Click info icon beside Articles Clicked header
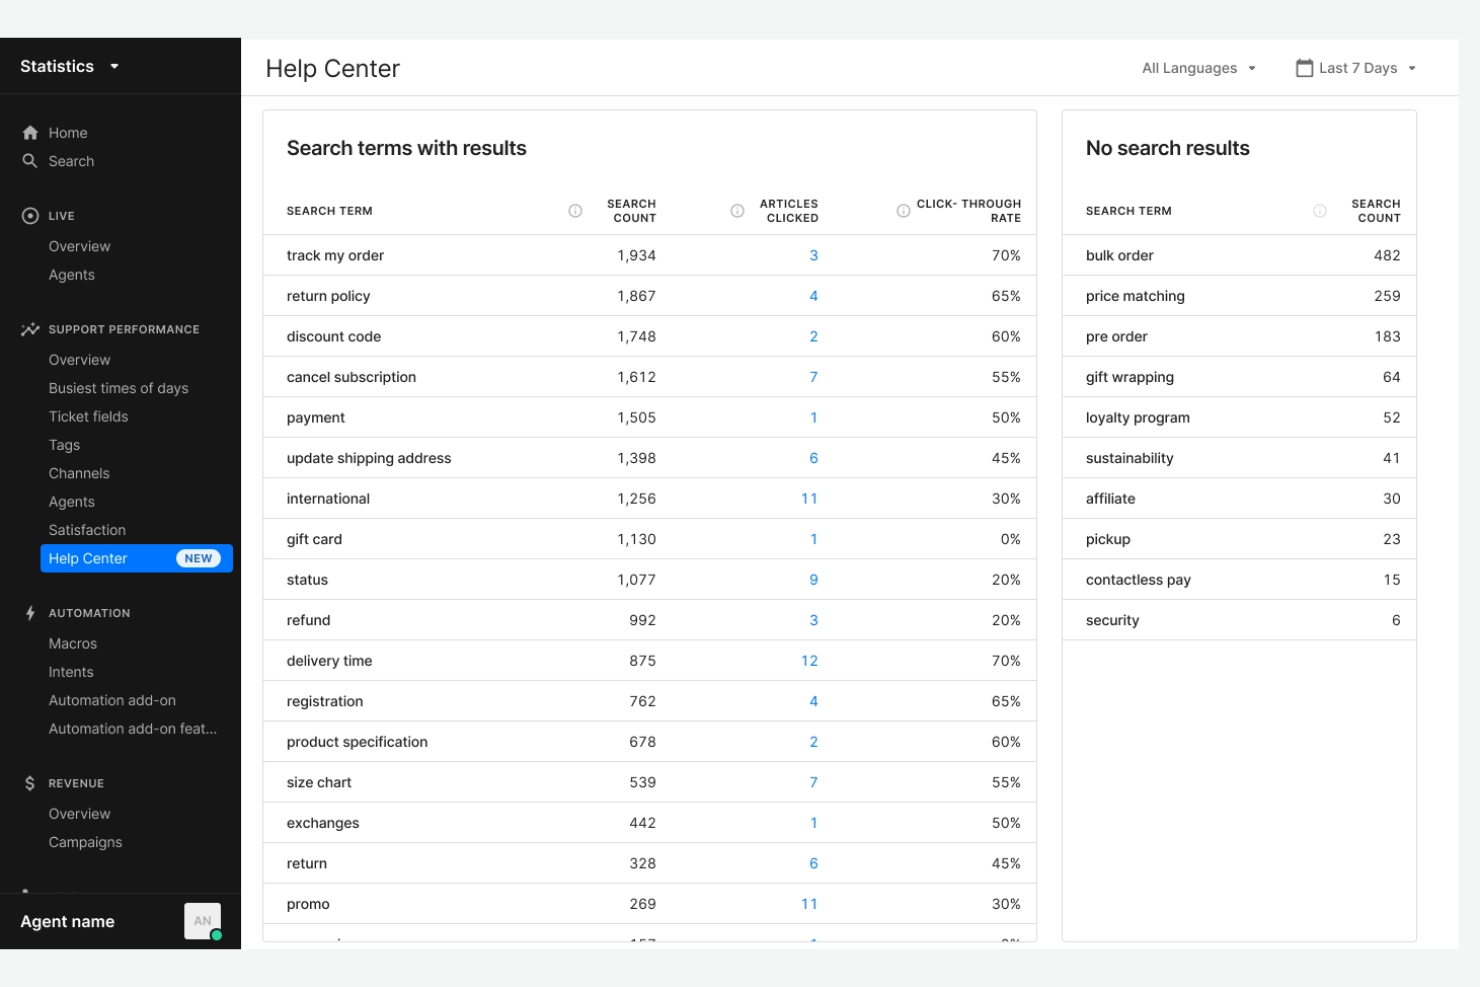The image size is (1480, 987). tap(737, 211)
